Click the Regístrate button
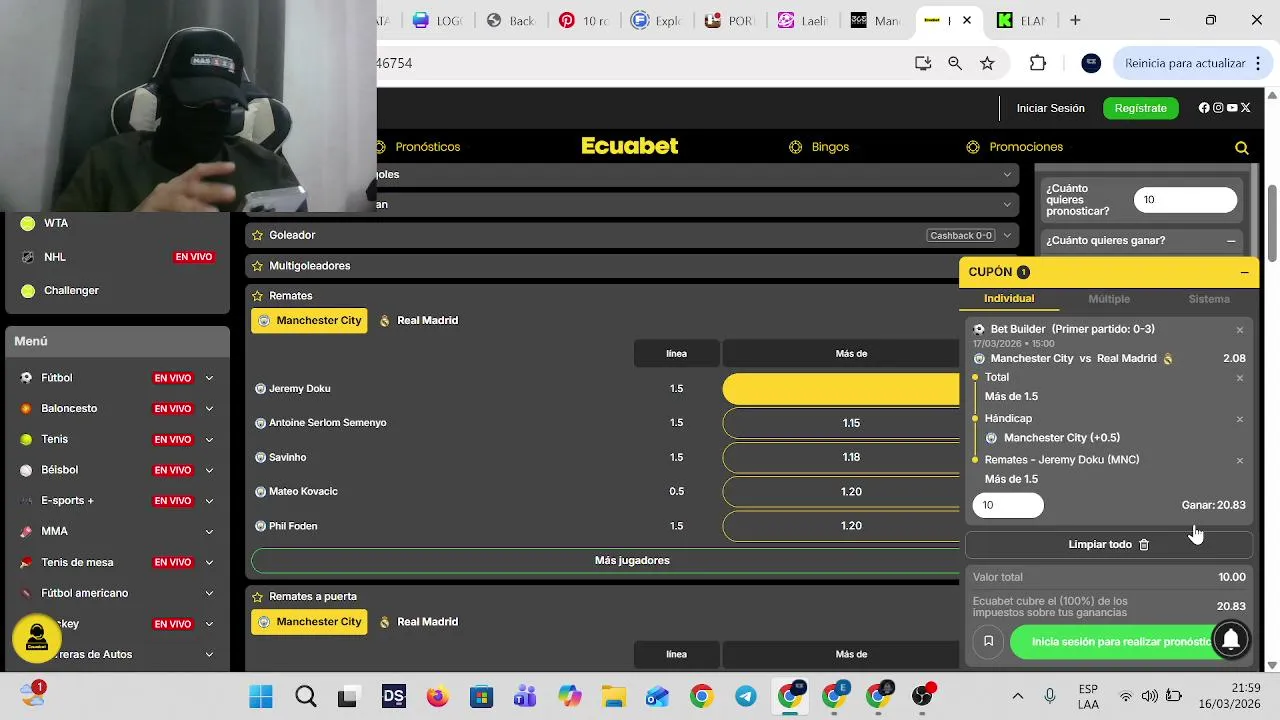Screen dimensions: 1280x720 [1140, 108]
